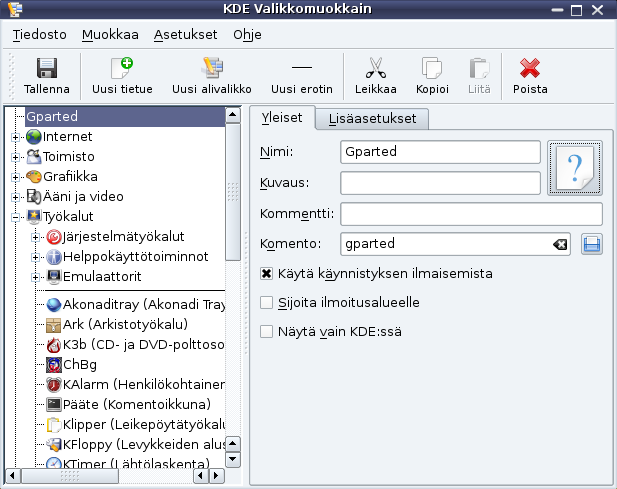Image resolution: width=617 pixels, height=489 pixels.
Task: Click the horizontal scrollbar thumb of the tree
Action: (x=70, y=476)
